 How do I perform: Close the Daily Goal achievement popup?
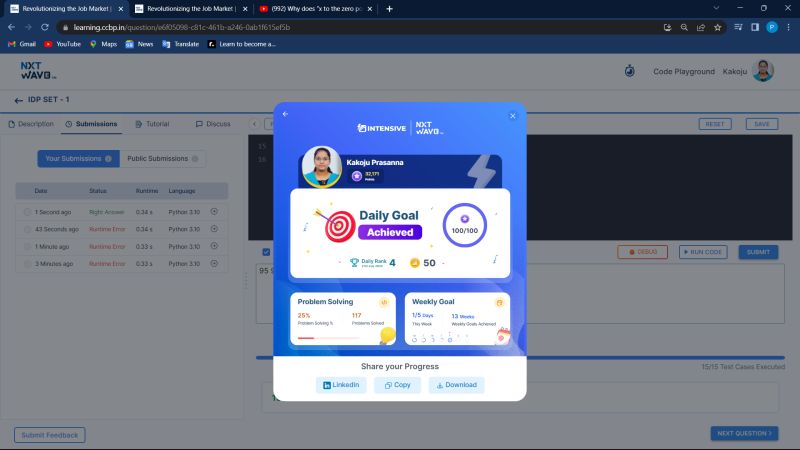pos(513,116)
